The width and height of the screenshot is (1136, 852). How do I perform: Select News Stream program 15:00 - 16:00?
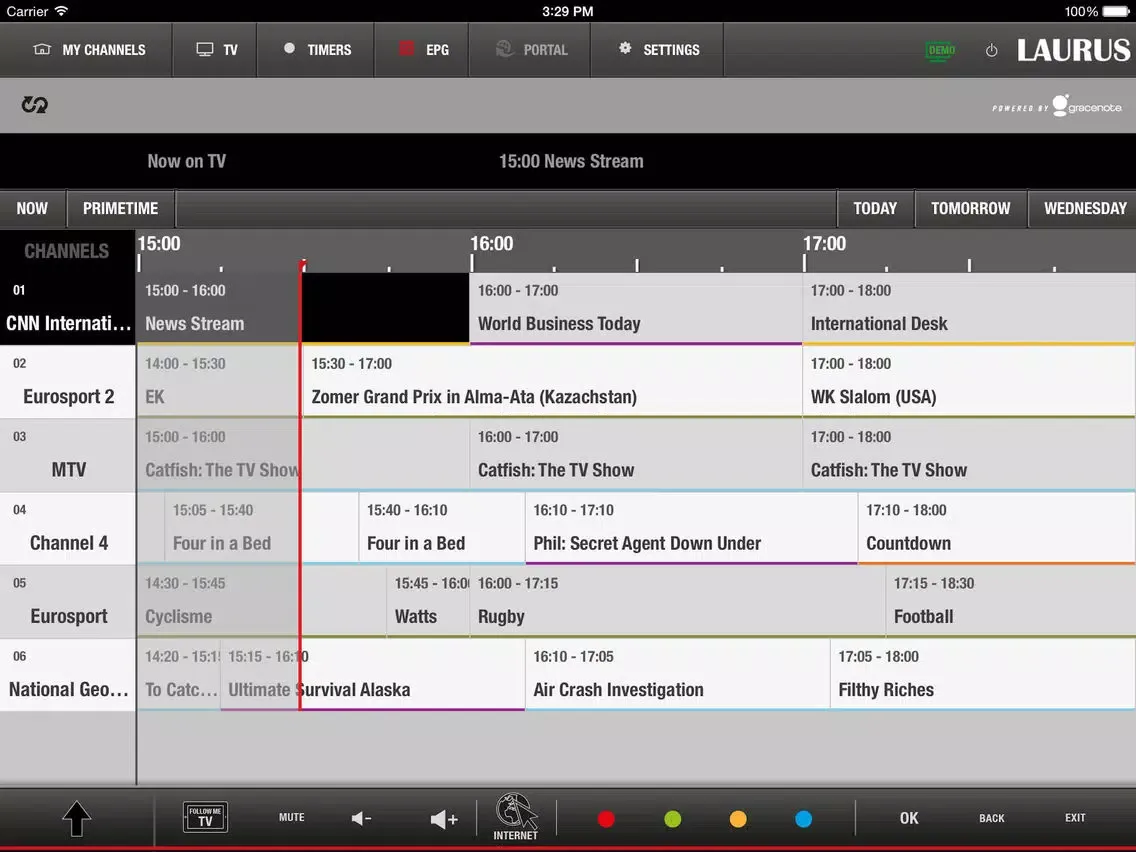pos(303,309)
